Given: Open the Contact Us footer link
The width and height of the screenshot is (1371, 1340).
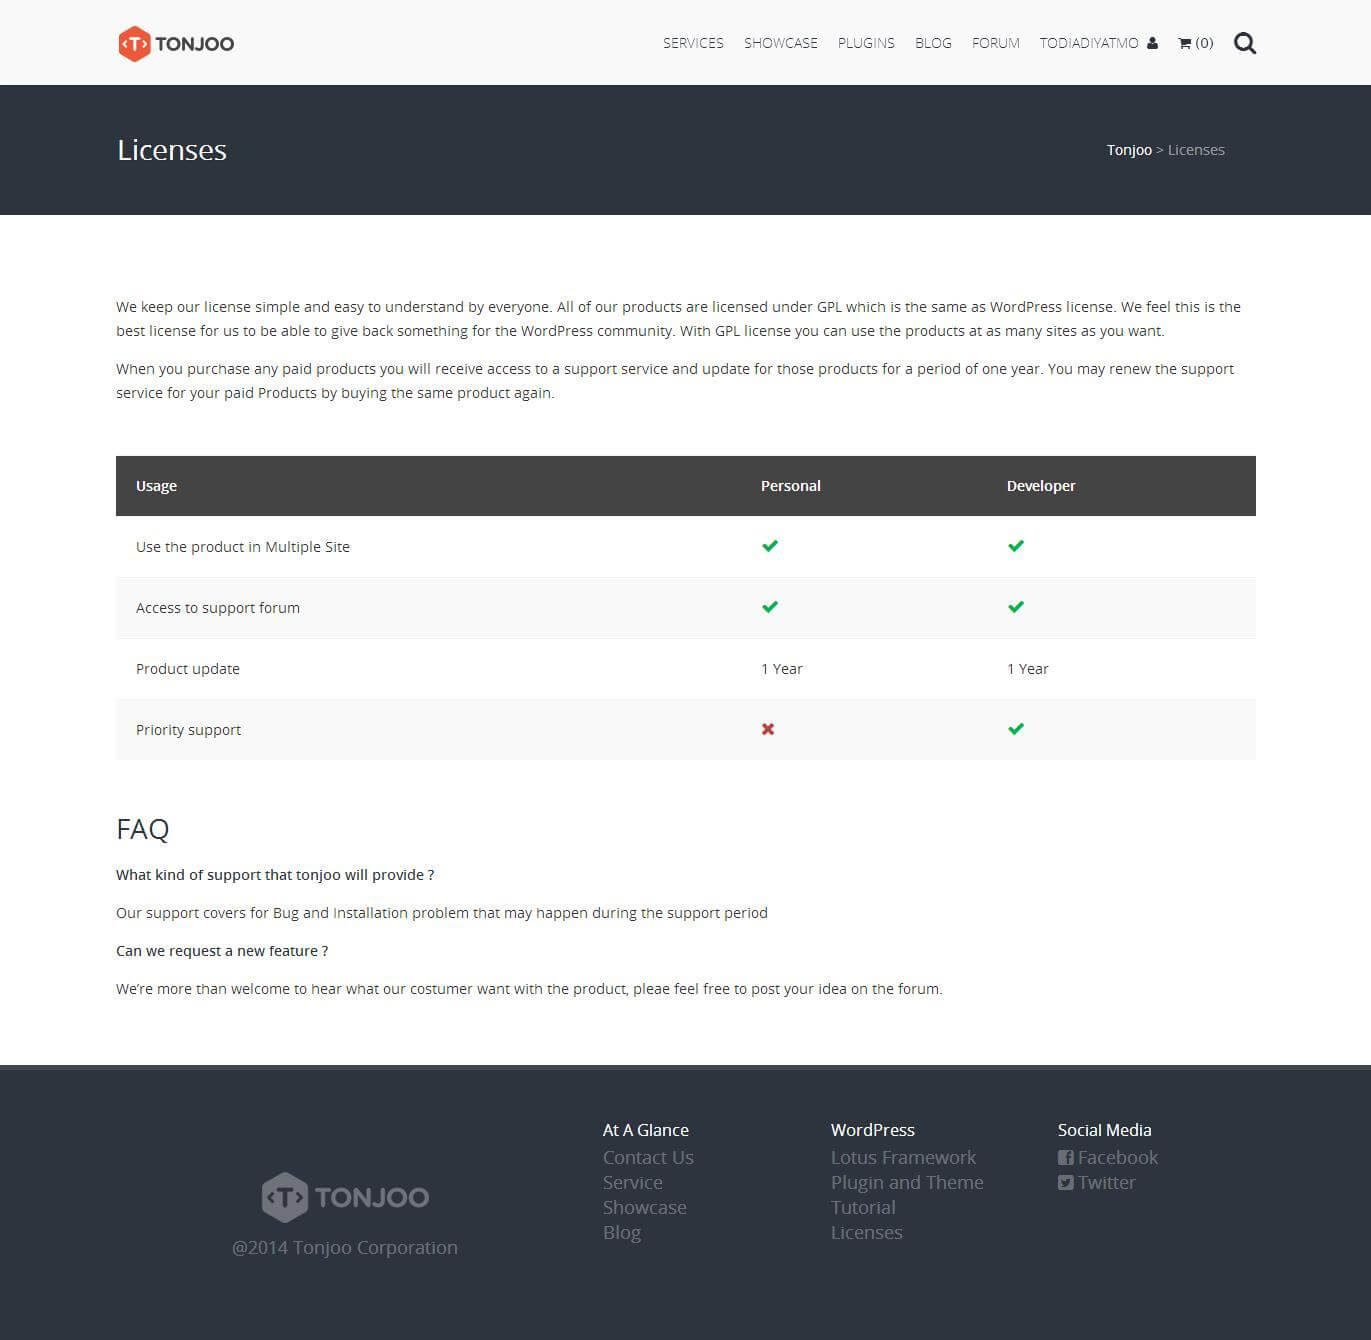Looking at the screenshot, I should tap(648, 1157).
